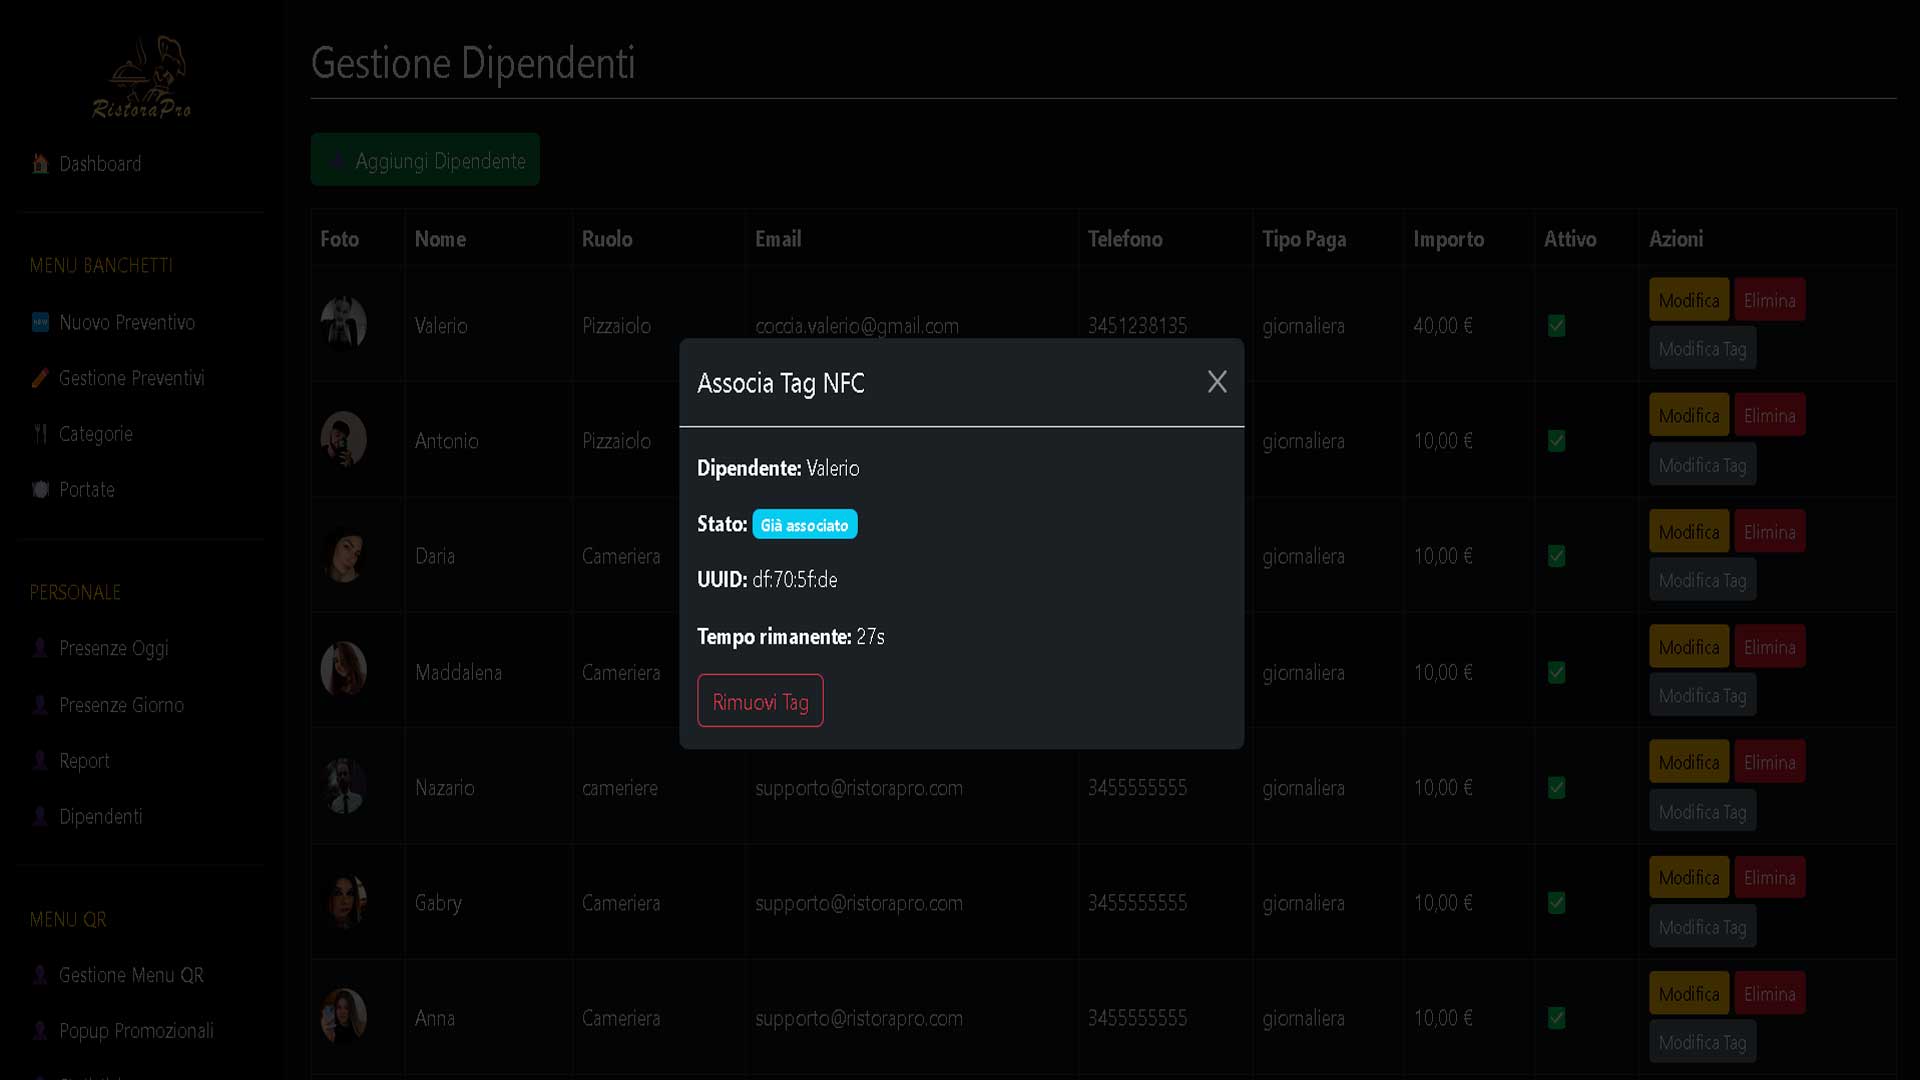The width and height of the screenshot is (1920, 1080).
Task: Open Dipendenti in the sidebar
Action: [x=101, y=817]
